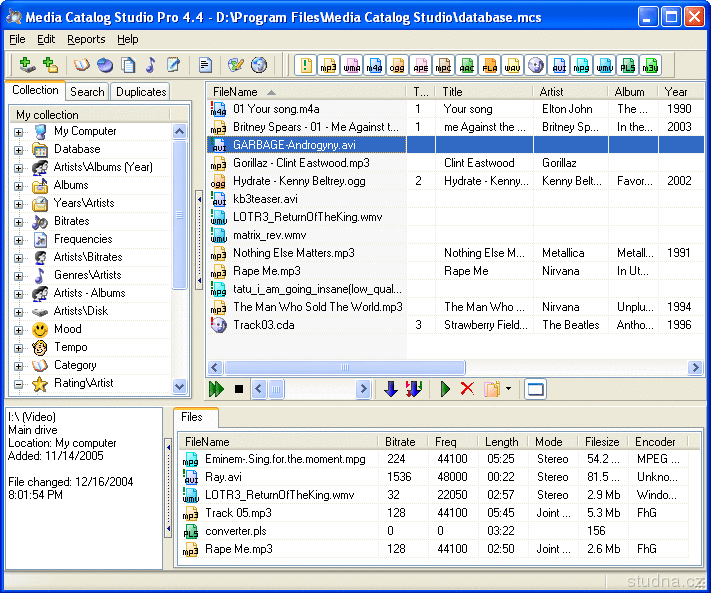
Task: Expand the Genres\Artists tree node
Action: click(x=18, y=275)
